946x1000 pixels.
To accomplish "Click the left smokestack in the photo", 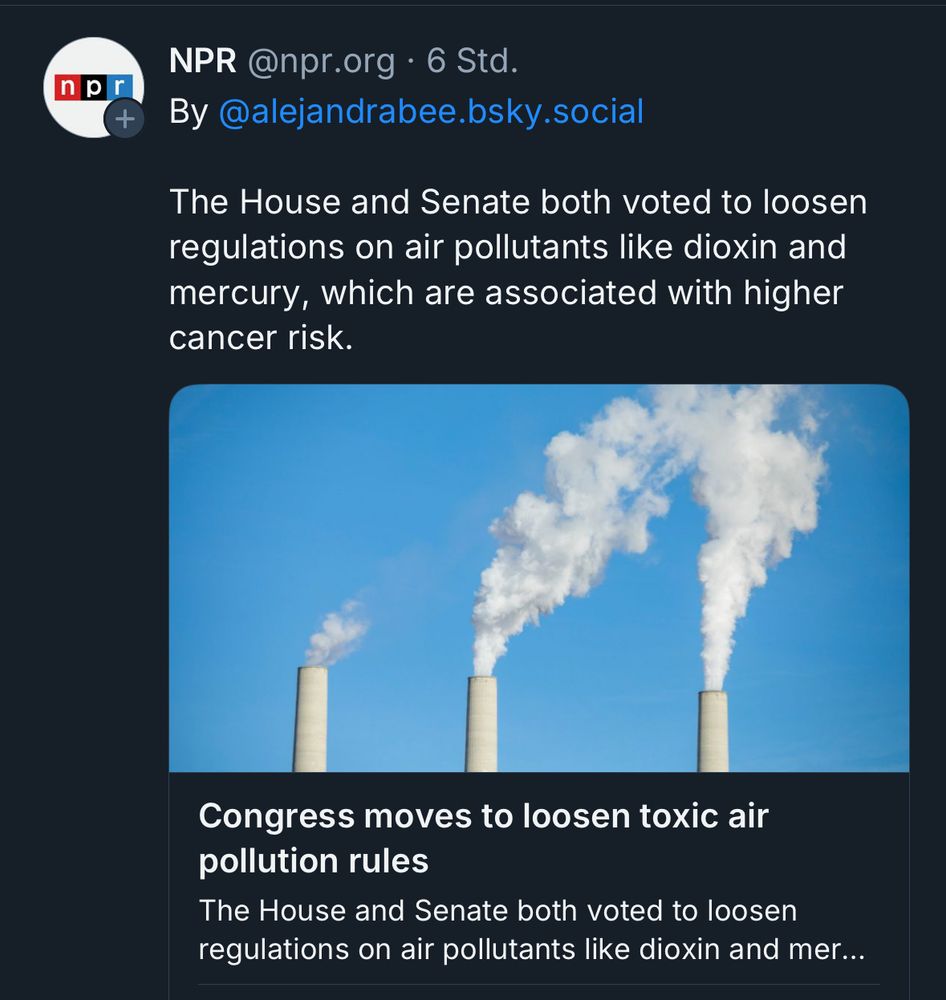I will tap(310, 718).
